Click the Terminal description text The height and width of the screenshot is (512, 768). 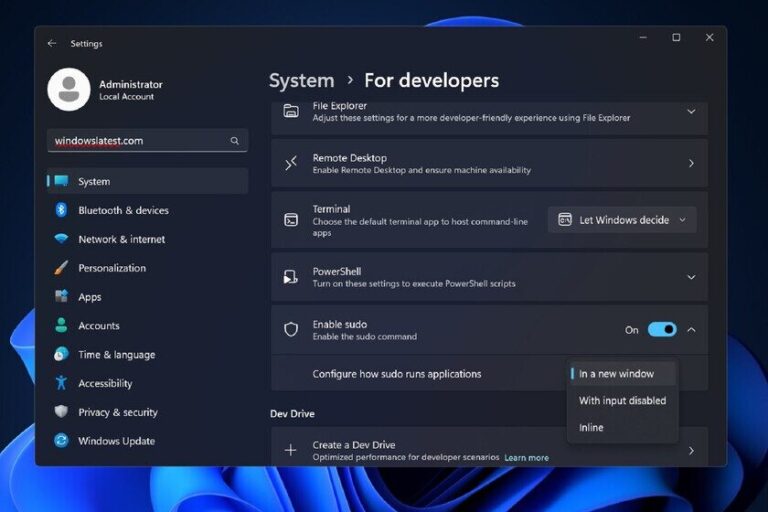[x=420, y=227]
